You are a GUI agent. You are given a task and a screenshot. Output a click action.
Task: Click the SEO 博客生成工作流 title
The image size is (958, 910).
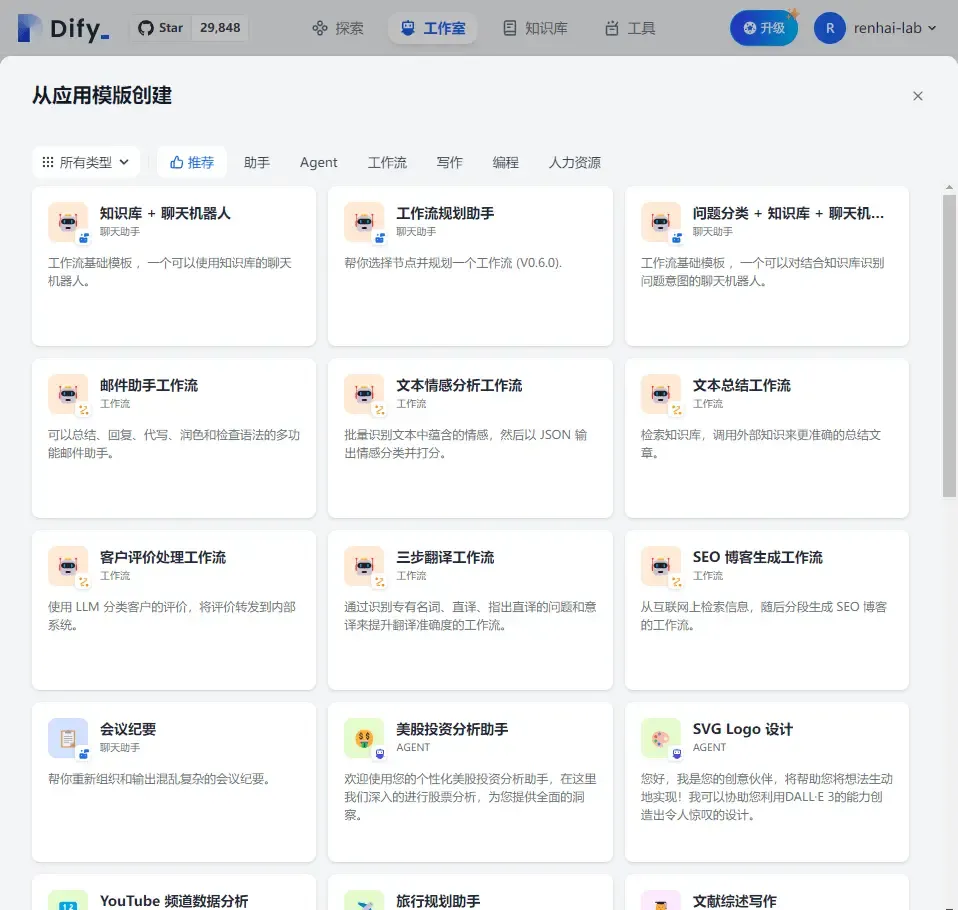click(758, 557)
